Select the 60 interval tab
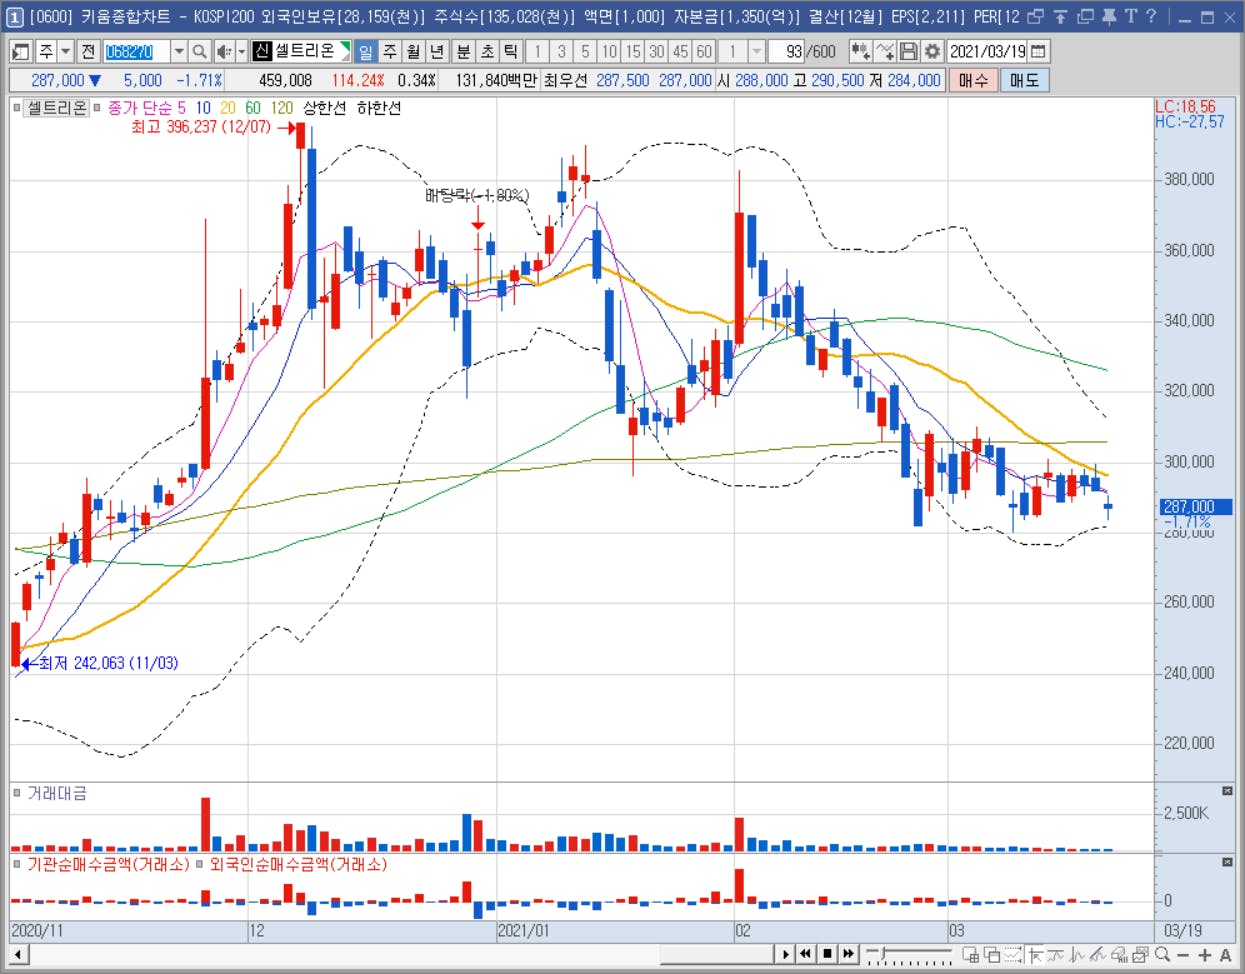 coord(704,51)
